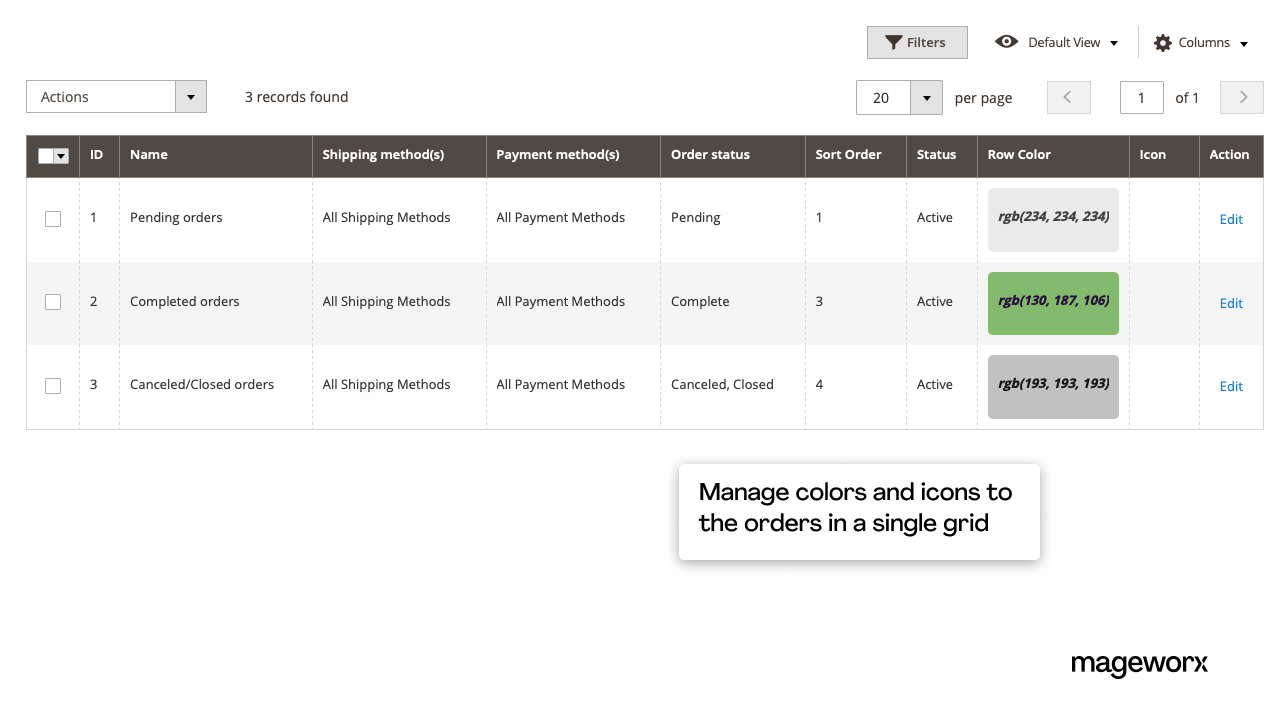Open the Filters funnel icon

click(893, 42)
